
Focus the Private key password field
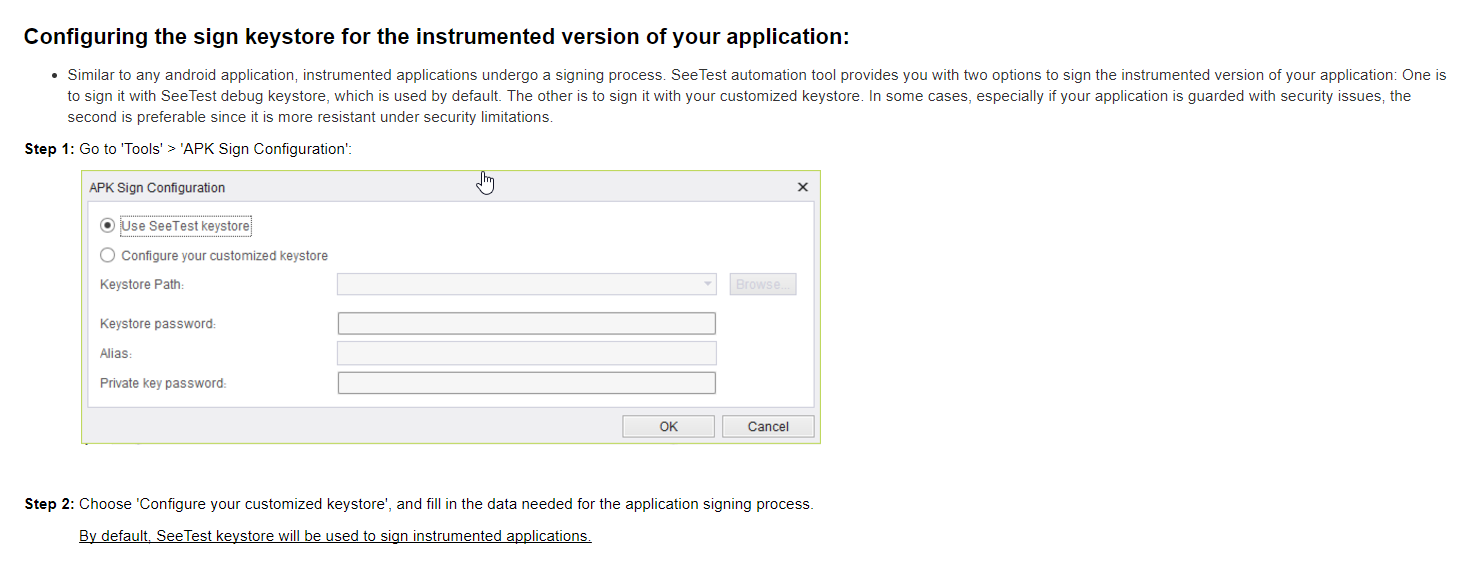[526, 383]
